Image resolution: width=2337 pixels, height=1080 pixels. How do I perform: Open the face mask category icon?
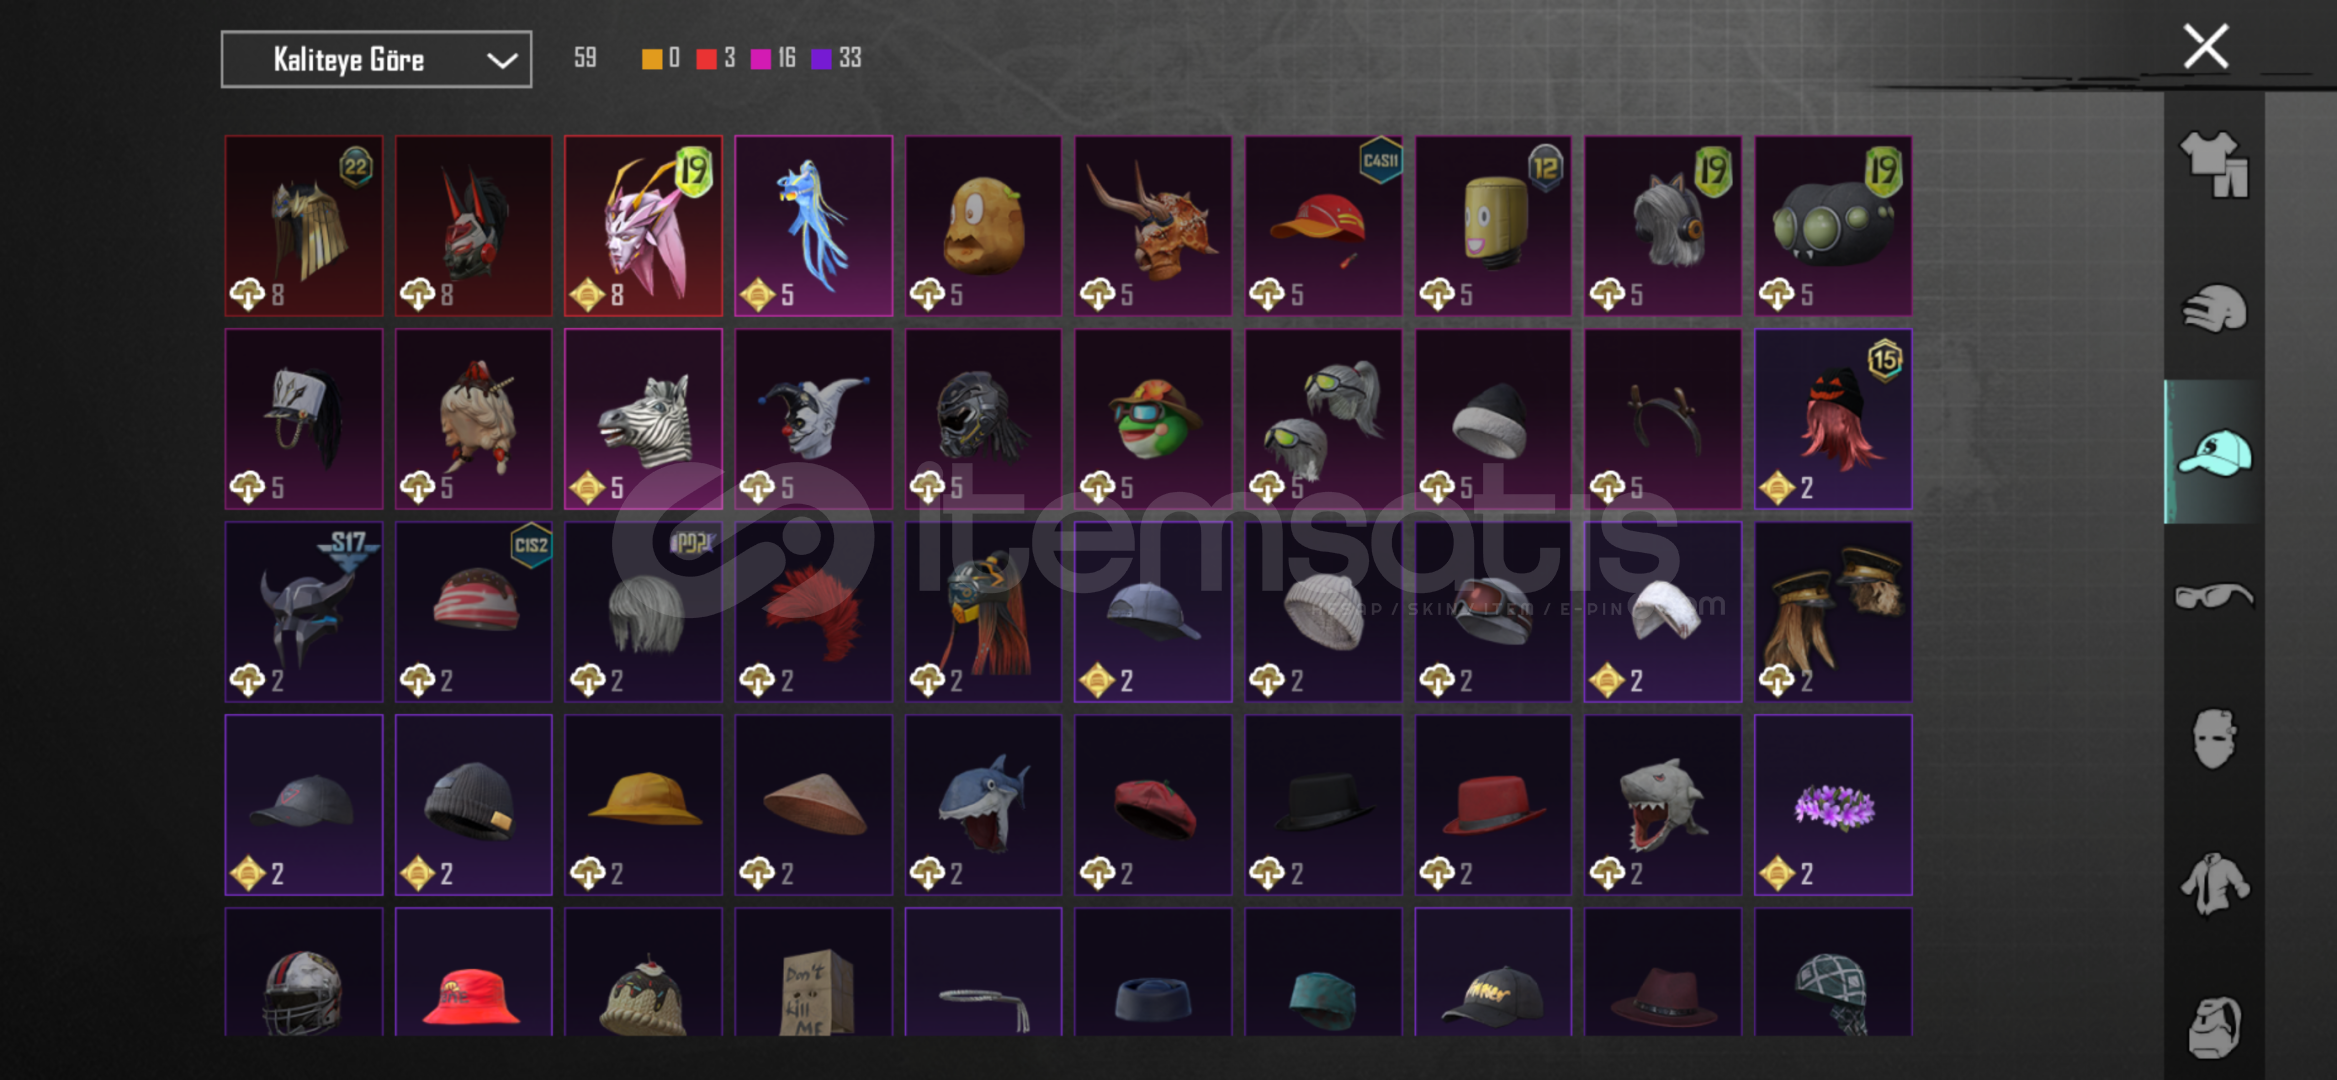(2214, 739)
